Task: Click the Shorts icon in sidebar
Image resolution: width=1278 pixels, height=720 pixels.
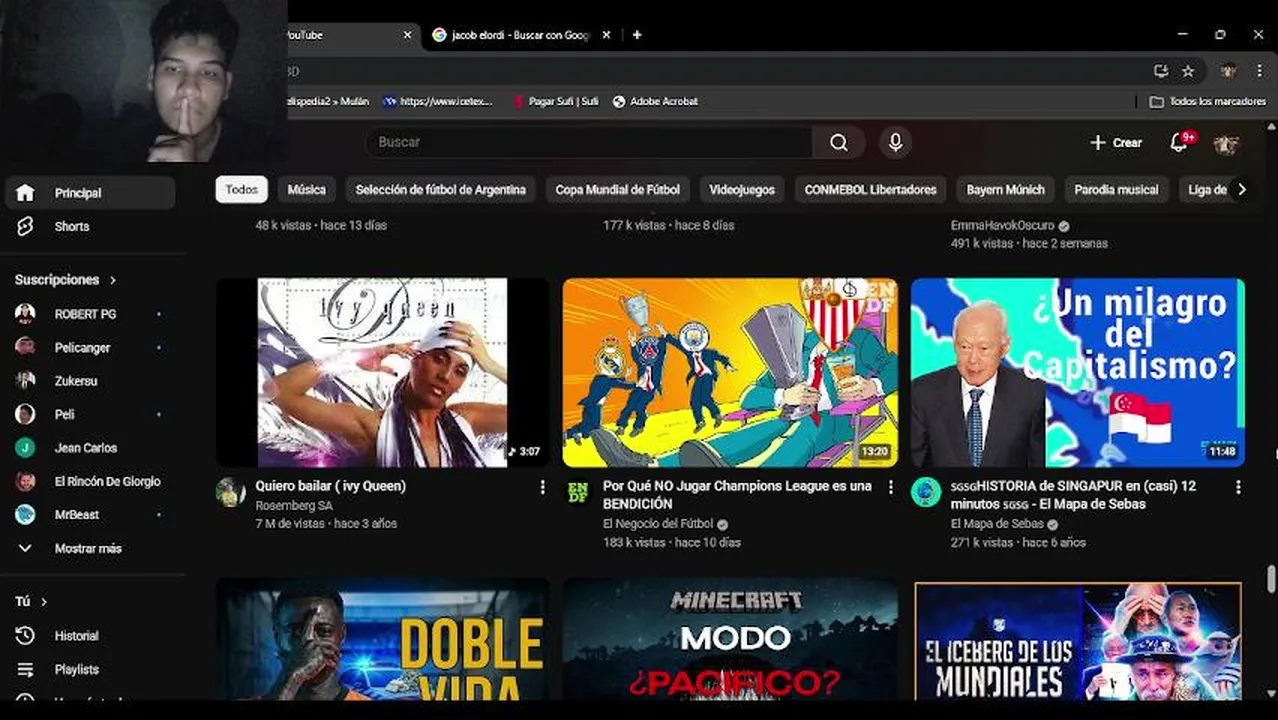Action: [x=26, y=226]
